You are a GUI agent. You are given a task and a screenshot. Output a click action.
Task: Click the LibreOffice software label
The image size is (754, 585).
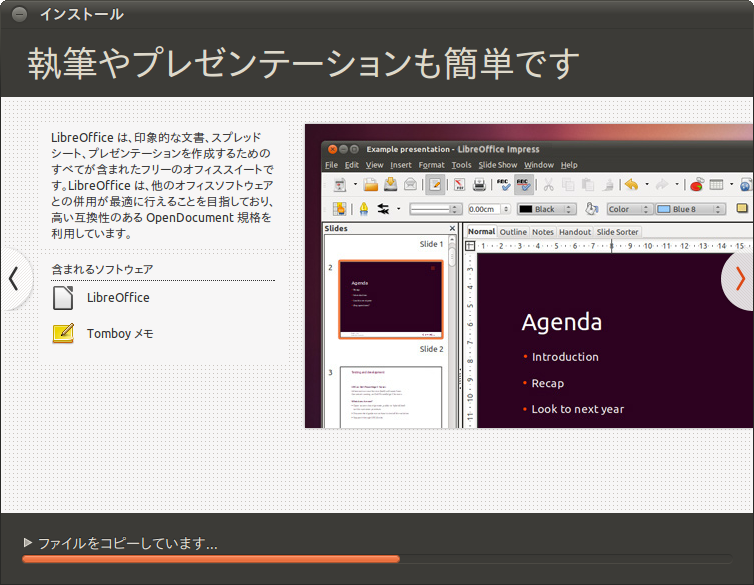118,298
